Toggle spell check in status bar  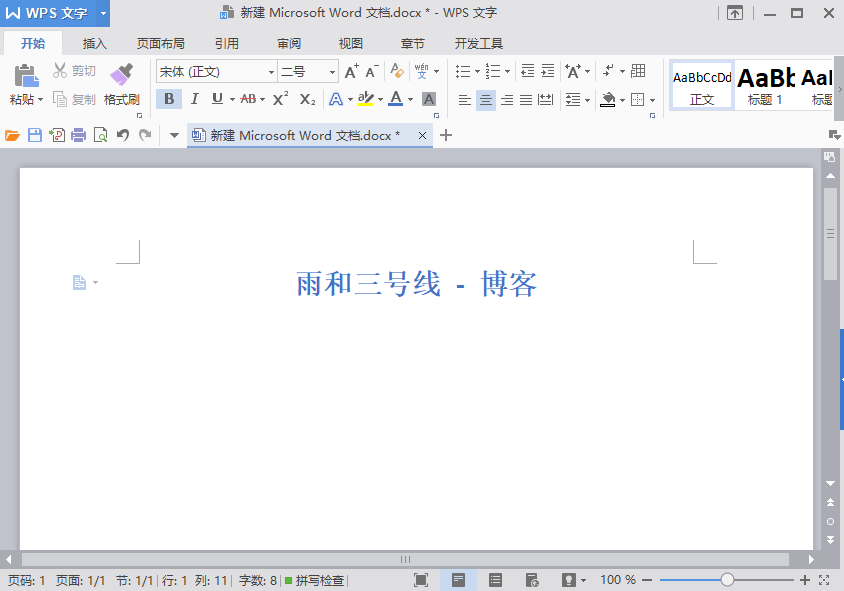tap(315, 580)
